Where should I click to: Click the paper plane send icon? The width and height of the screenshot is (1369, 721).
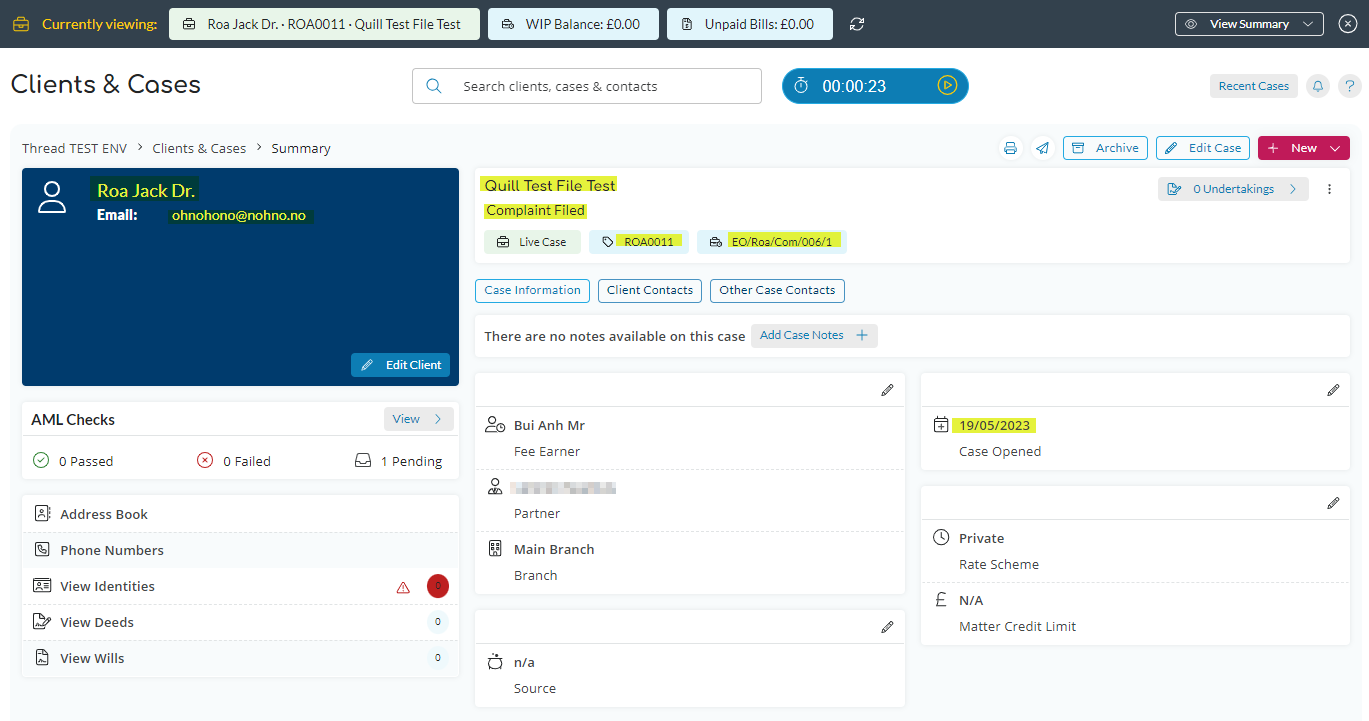pyautogui.click(x=1042, y=148)
